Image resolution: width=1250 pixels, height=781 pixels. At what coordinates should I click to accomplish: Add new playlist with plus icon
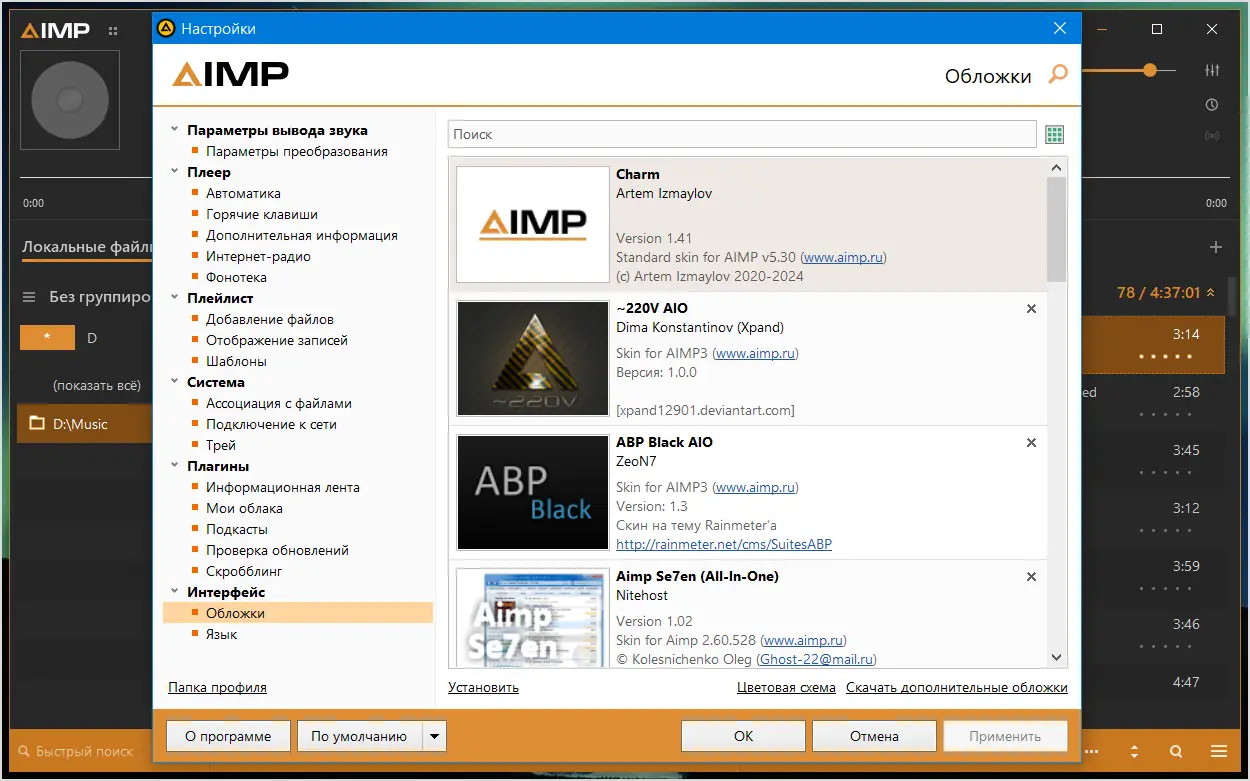click(1216, 247)
